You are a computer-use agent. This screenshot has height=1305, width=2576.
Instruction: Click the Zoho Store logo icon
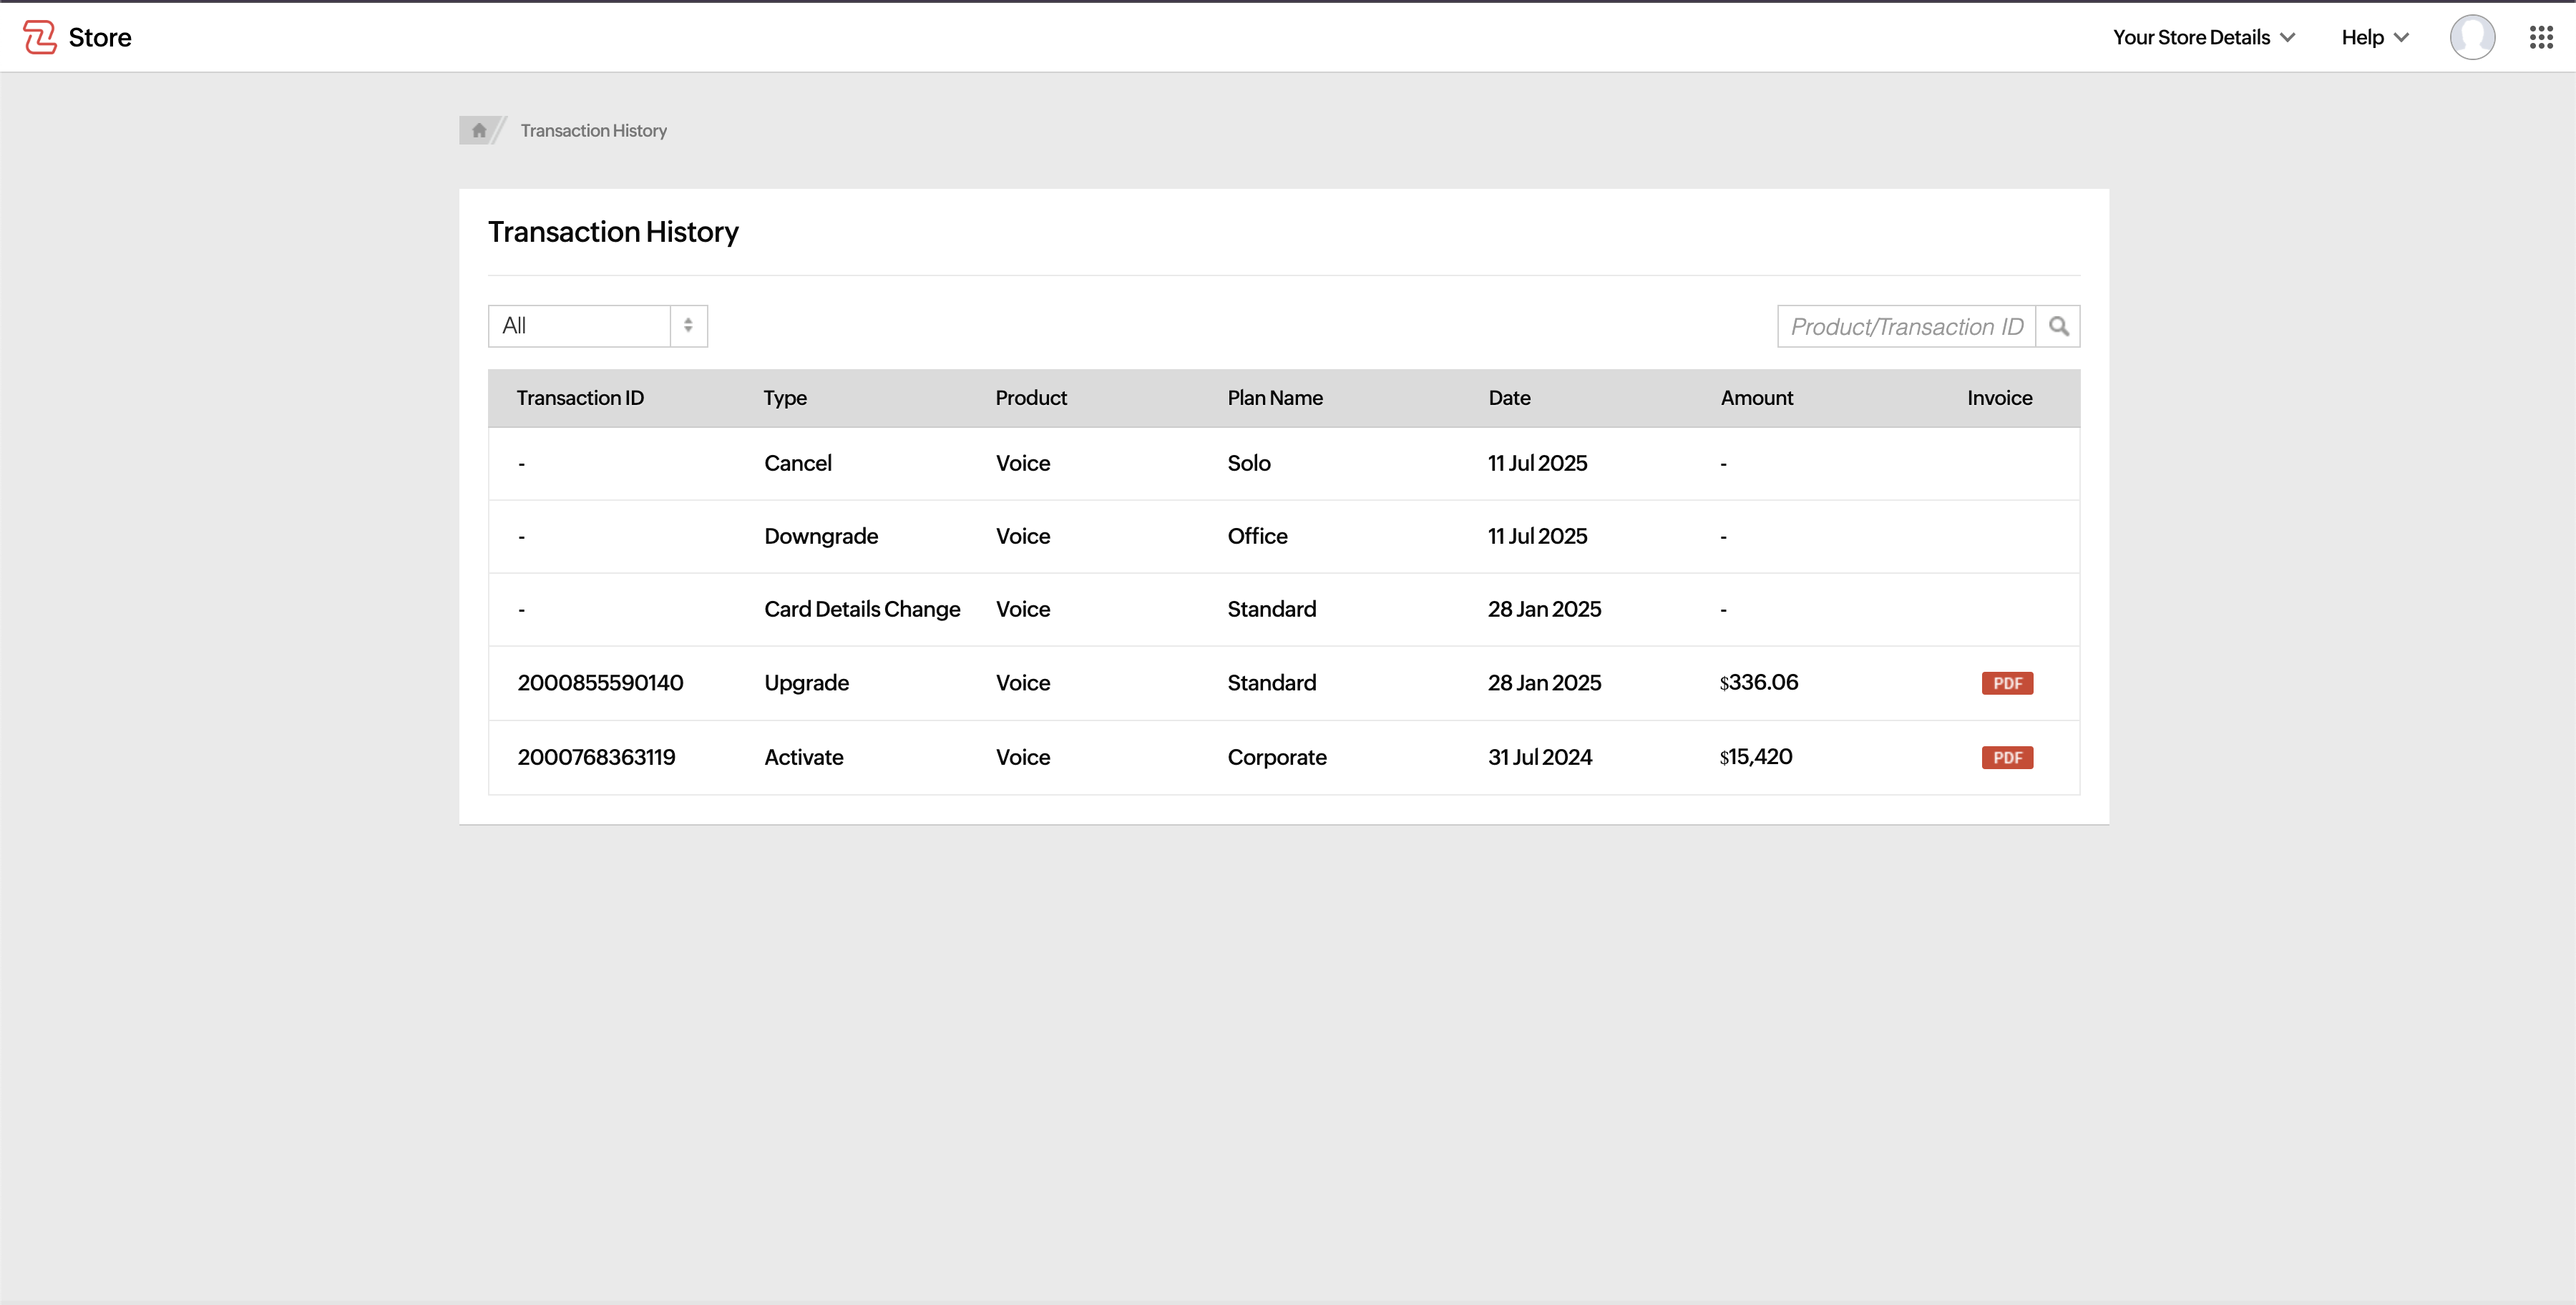(x=39, y=37)
